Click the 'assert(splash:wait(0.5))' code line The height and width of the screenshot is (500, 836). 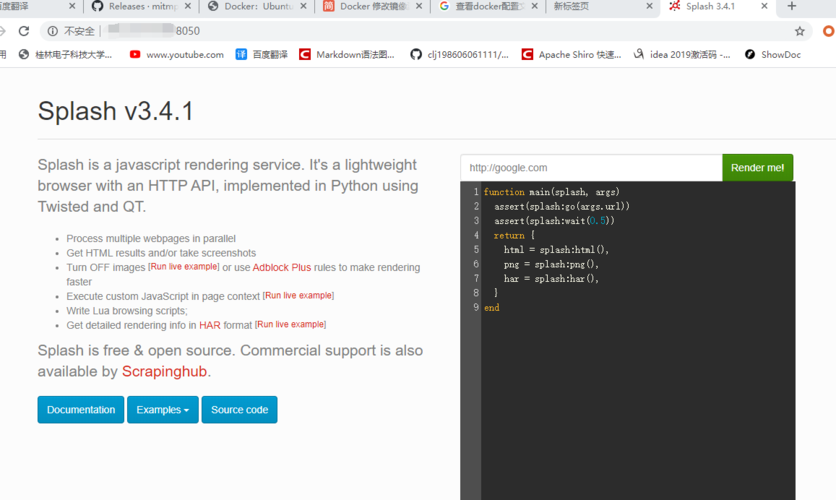[554, 221]
